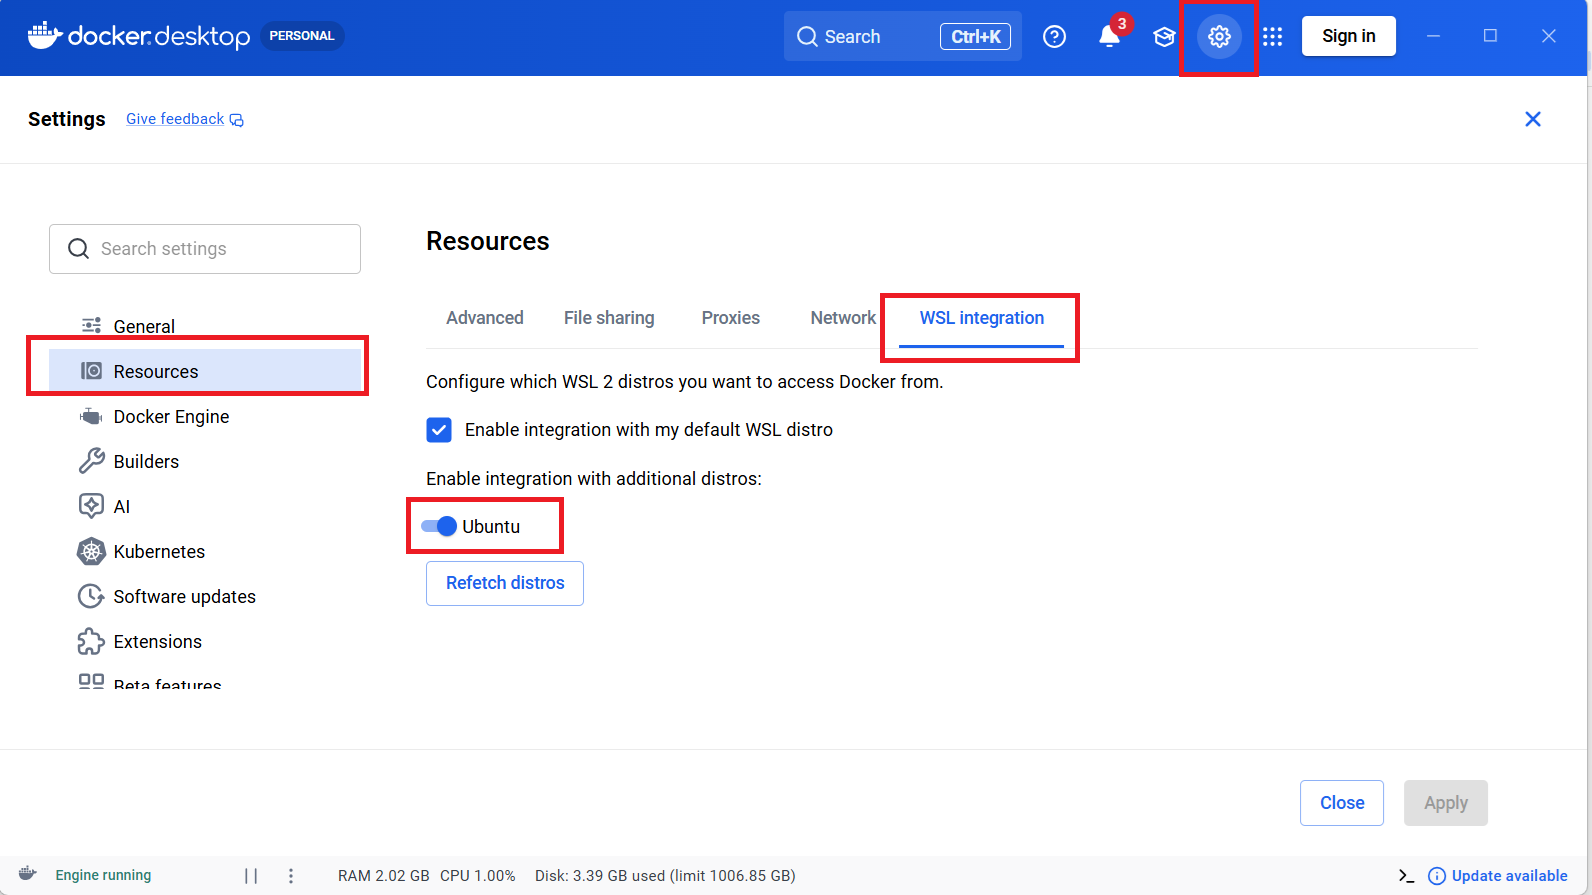Click the AI sparkle icon
1592x895 pixels.
pos(91,506)
